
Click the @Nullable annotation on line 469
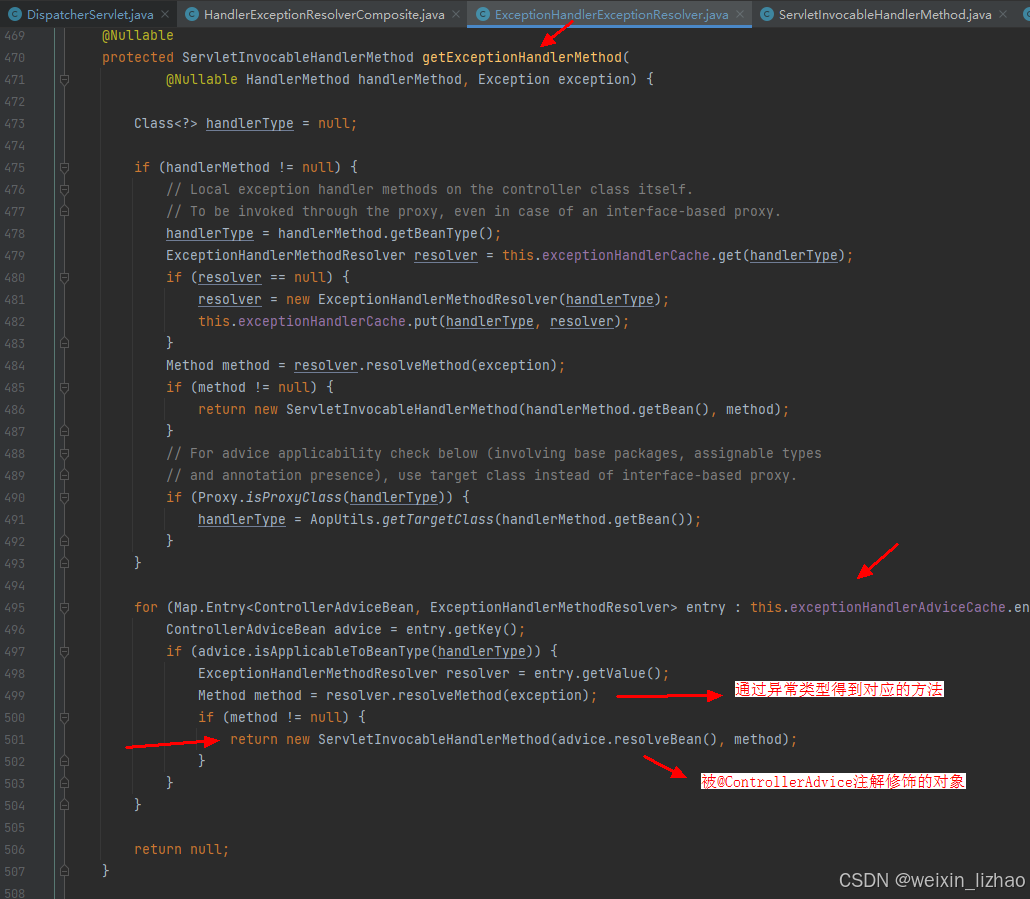pyautogui.click(x=138, y=35)
